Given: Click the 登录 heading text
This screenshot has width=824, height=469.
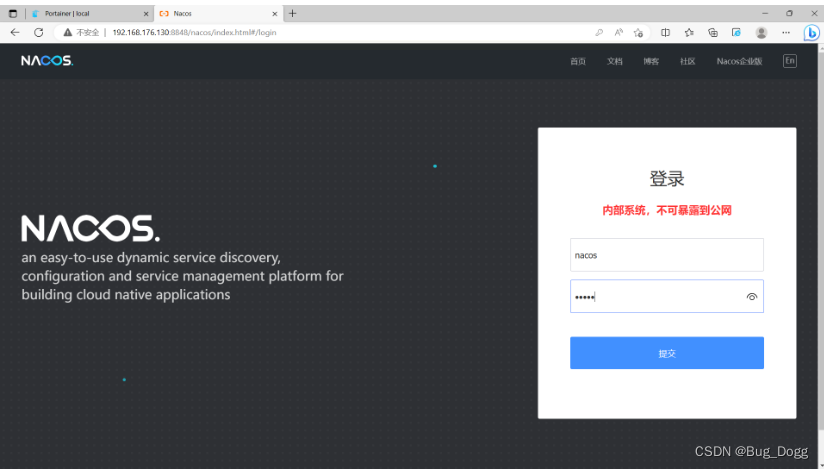Looking at the screenshot, I should 667,179.
